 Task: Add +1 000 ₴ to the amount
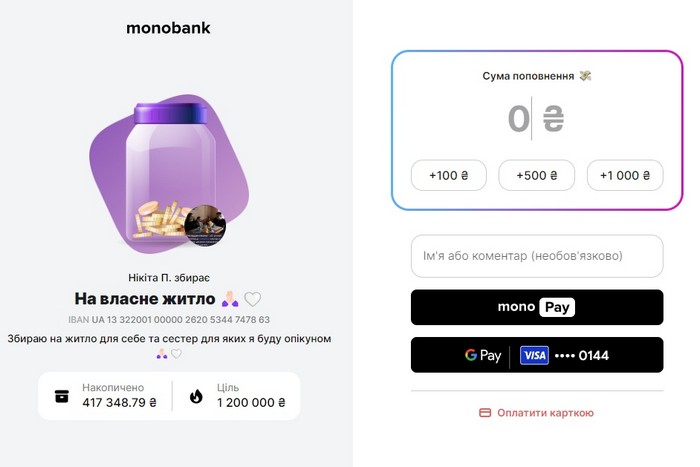click(625, 175)
